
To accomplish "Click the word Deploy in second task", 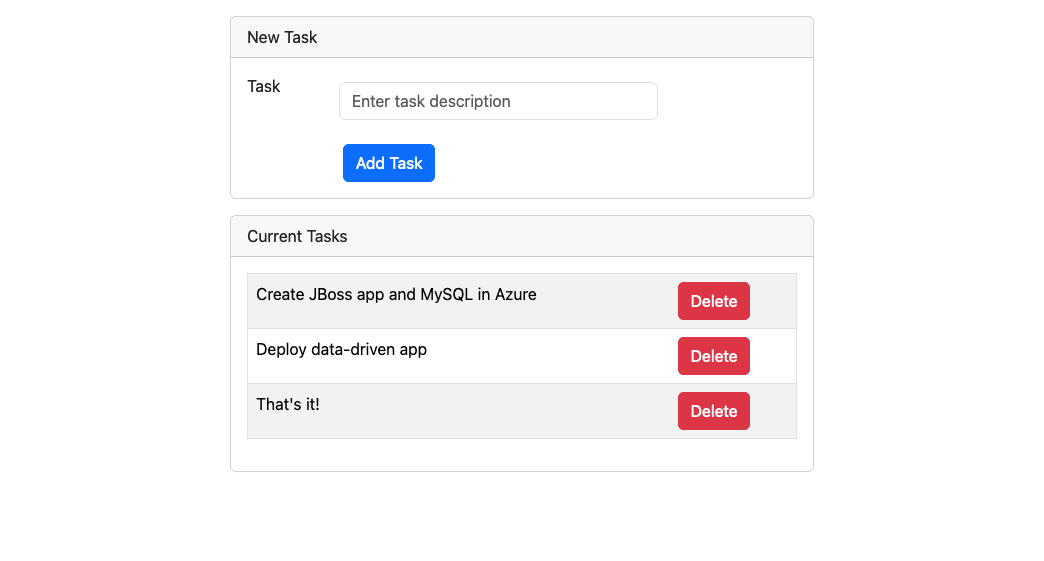I will (x=281, y=349).
